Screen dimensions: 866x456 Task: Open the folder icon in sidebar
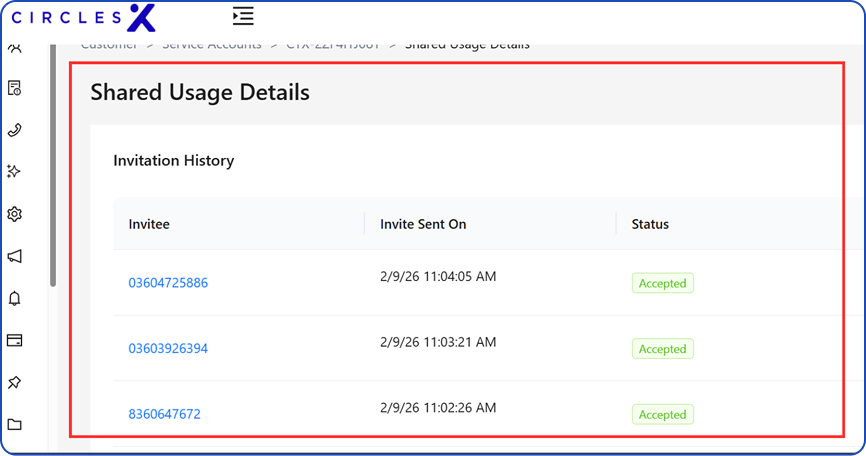(x=15, y=424)
